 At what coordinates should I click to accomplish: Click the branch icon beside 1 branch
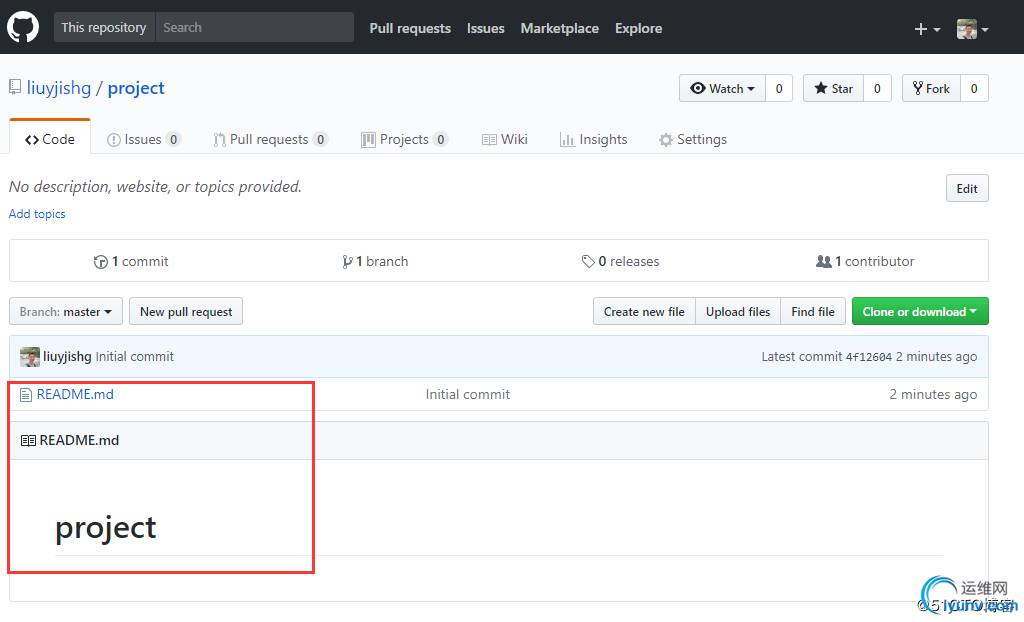[347, 262]
